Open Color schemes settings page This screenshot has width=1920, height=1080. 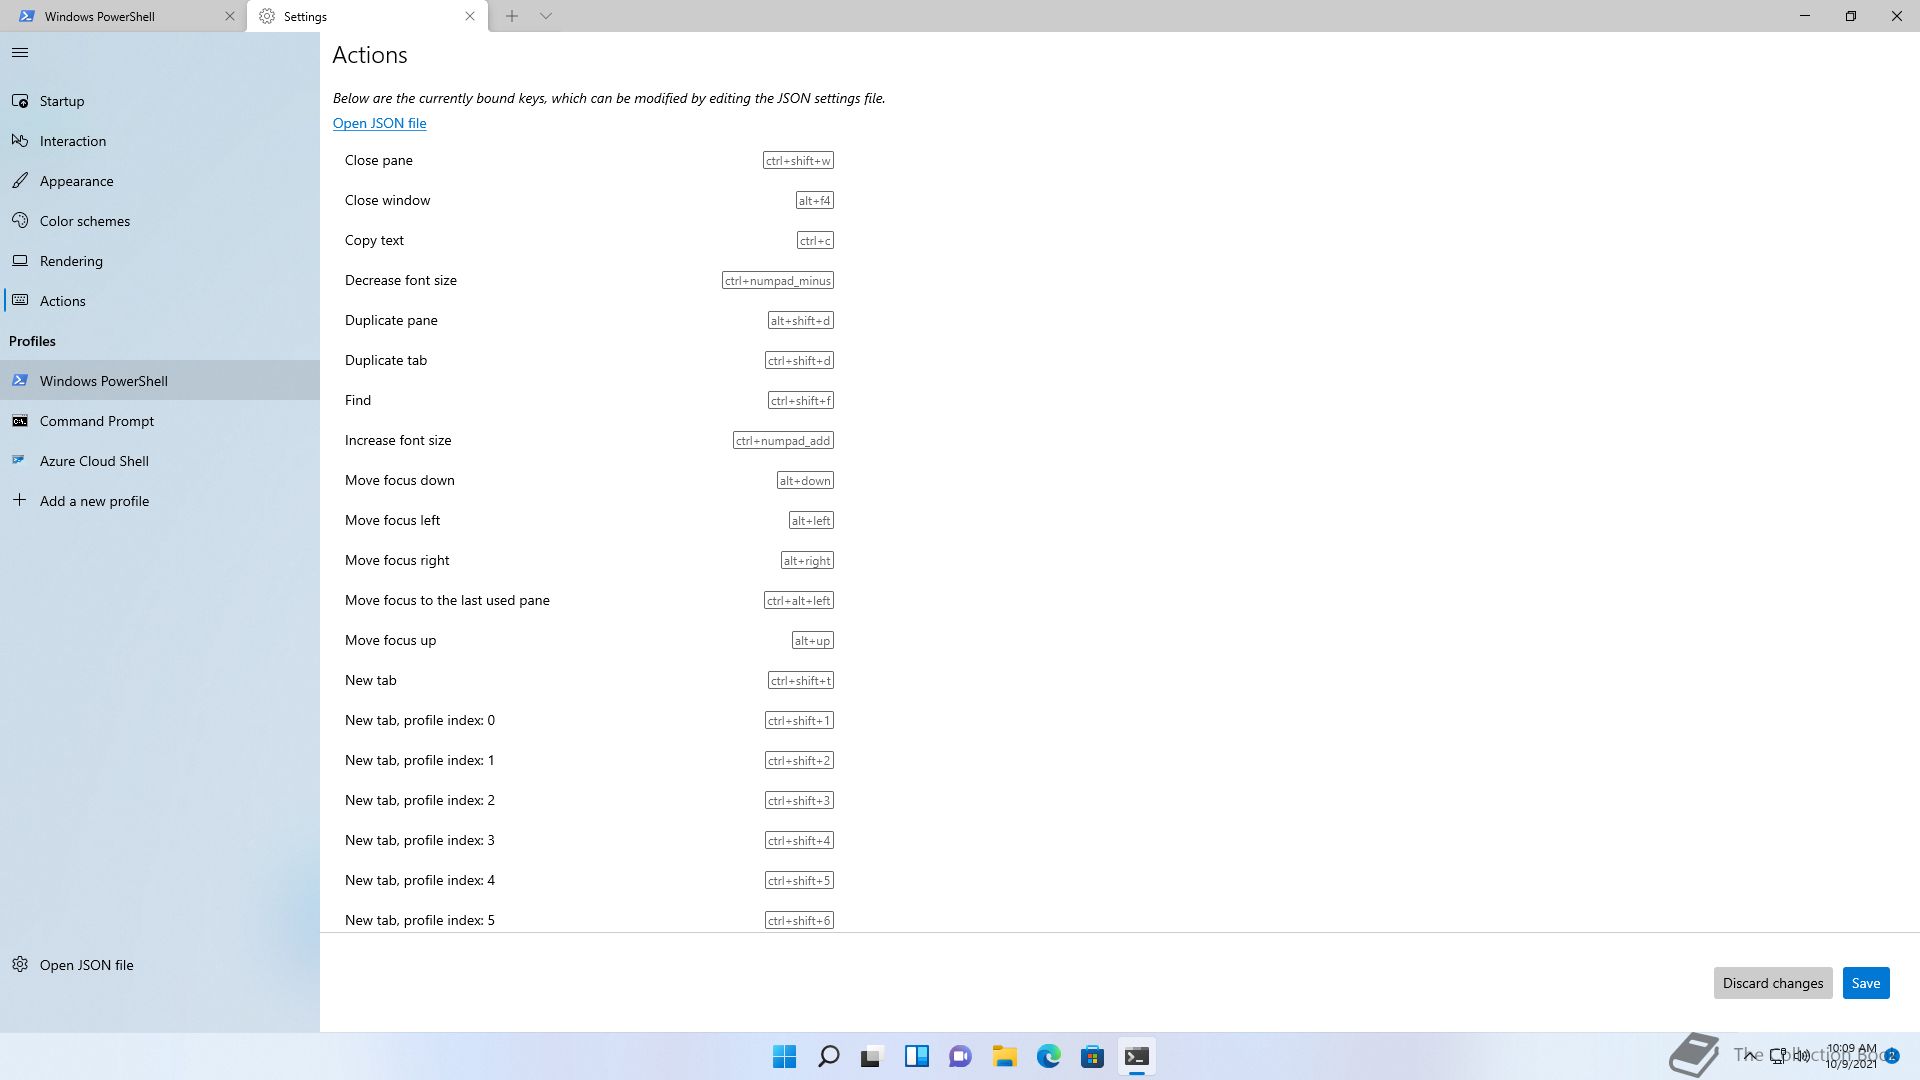coord(160,221)
